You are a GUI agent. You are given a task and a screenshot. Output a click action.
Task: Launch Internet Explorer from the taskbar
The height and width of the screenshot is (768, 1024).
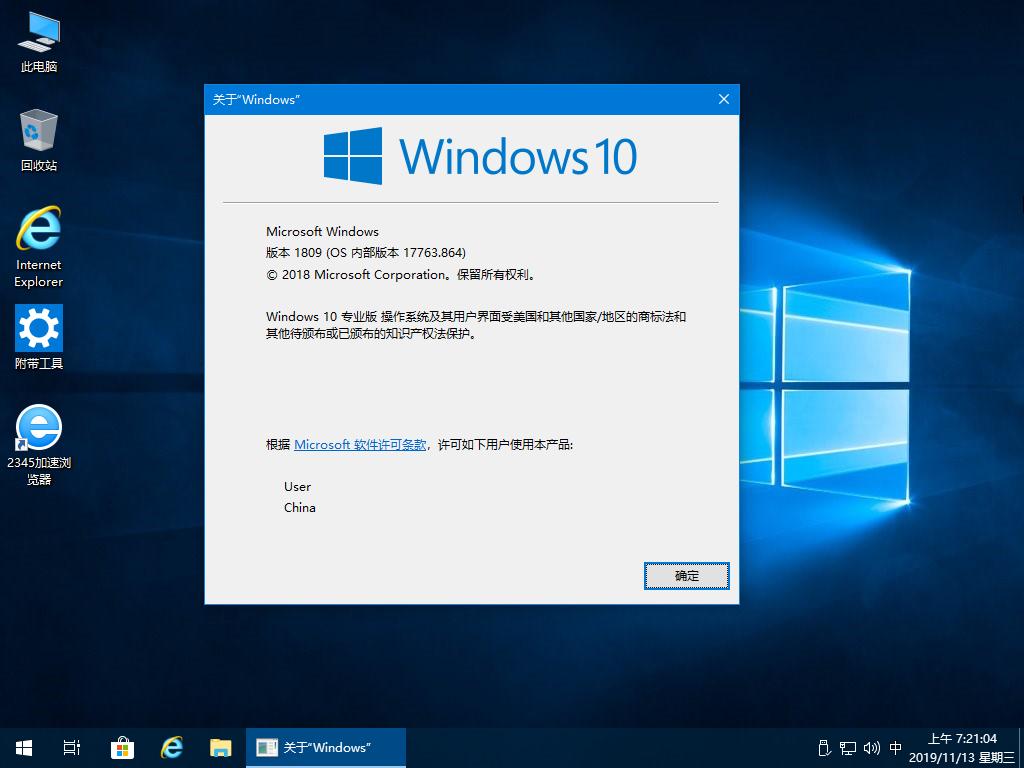(x=171, y=748)
